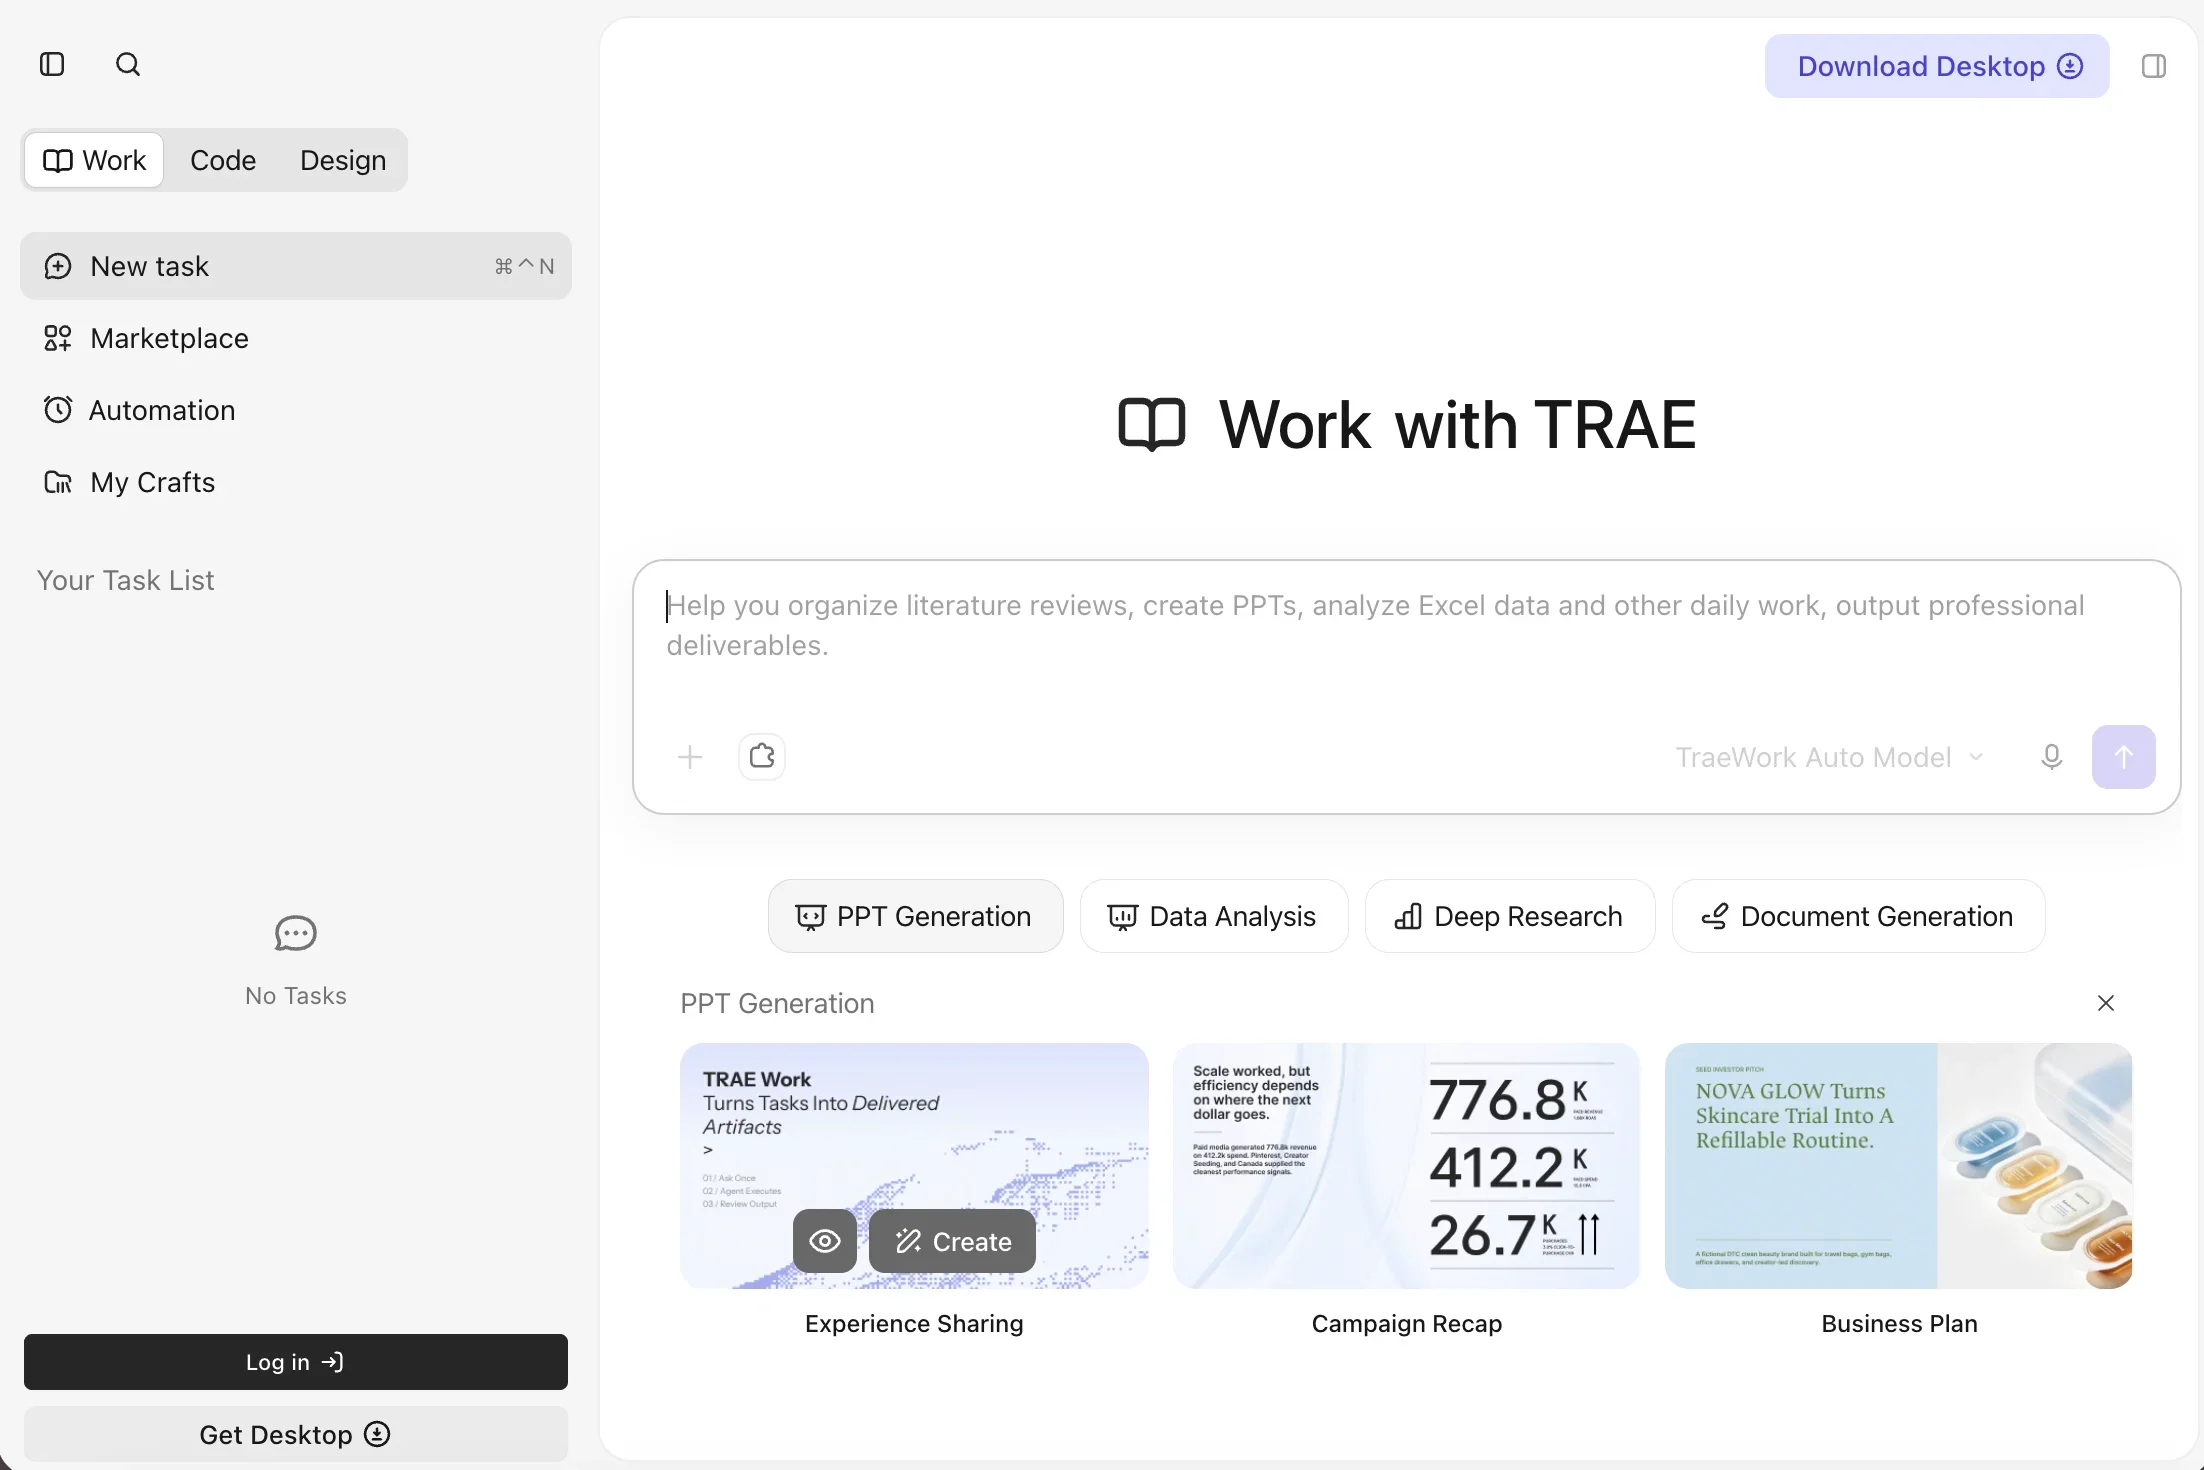
Task: Select the Deep Research chip
Action: (1509, 916)
